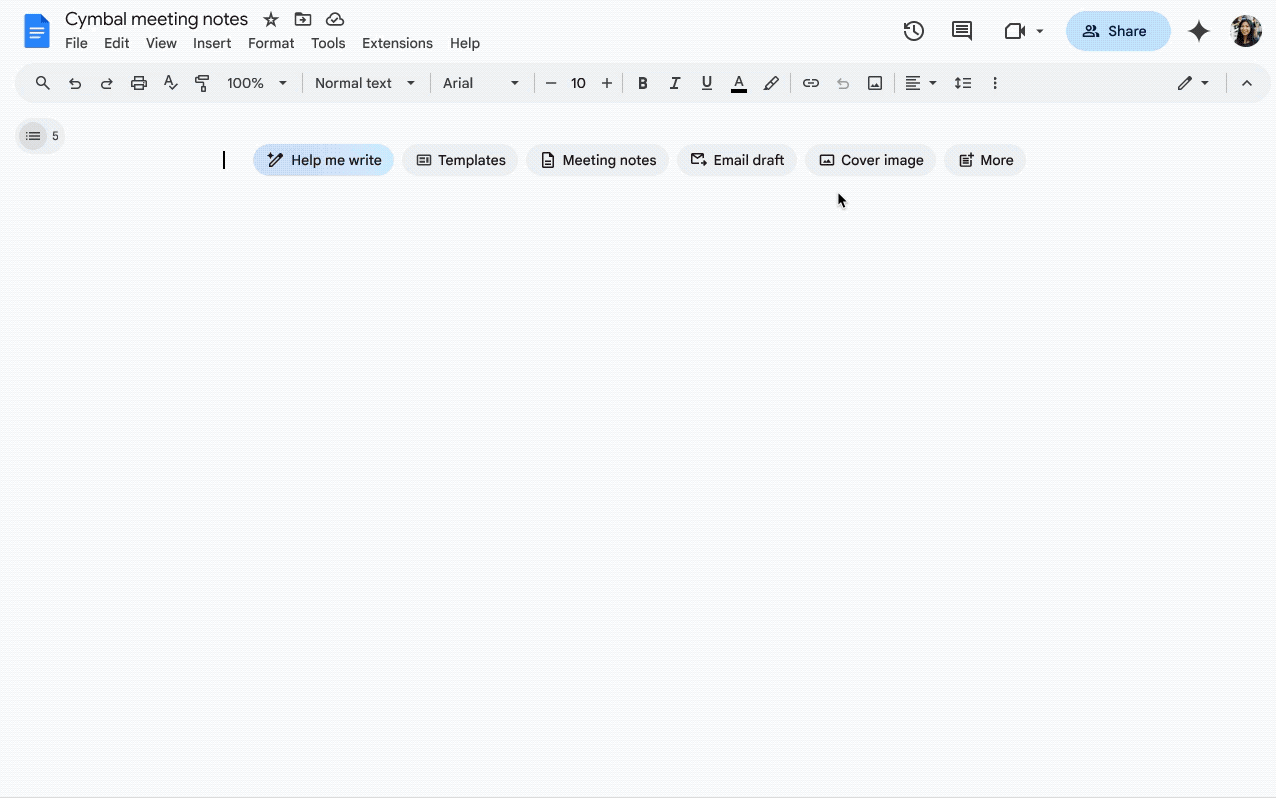The image size is (1276, 798).
Task: Open the Insert link tool
Action: click(811, 83)
